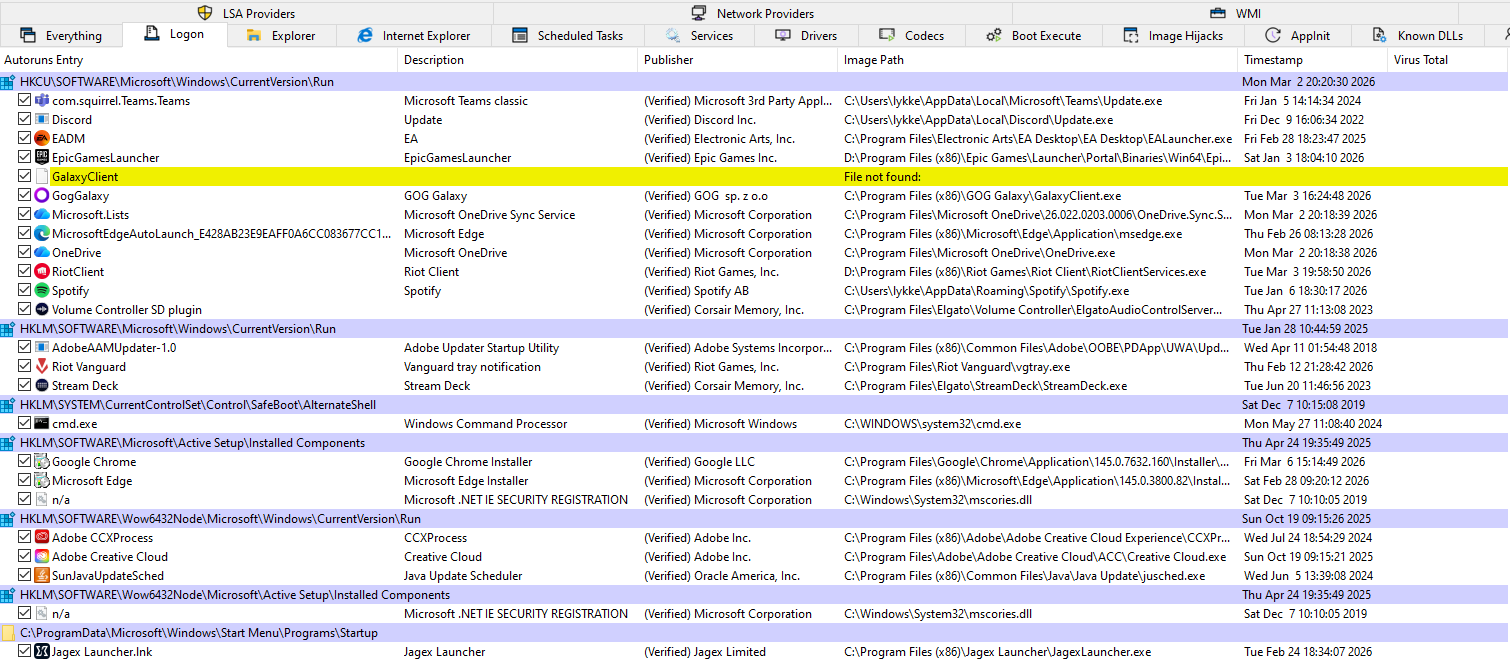Click the monitor icon on Network Providers tab

tap(699, 13)
